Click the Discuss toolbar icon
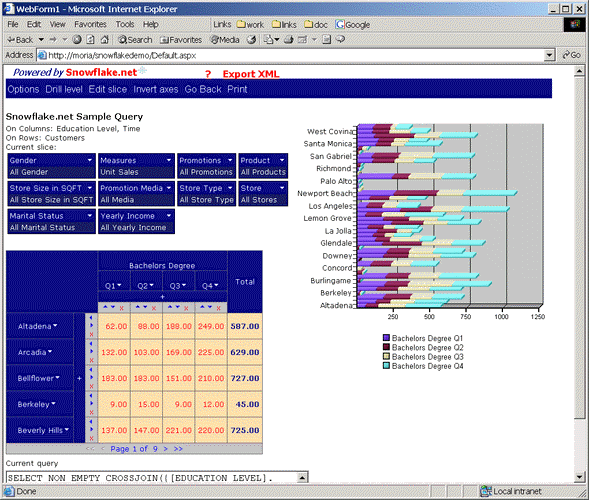This screenshot has width=589, height=500. 340,39
